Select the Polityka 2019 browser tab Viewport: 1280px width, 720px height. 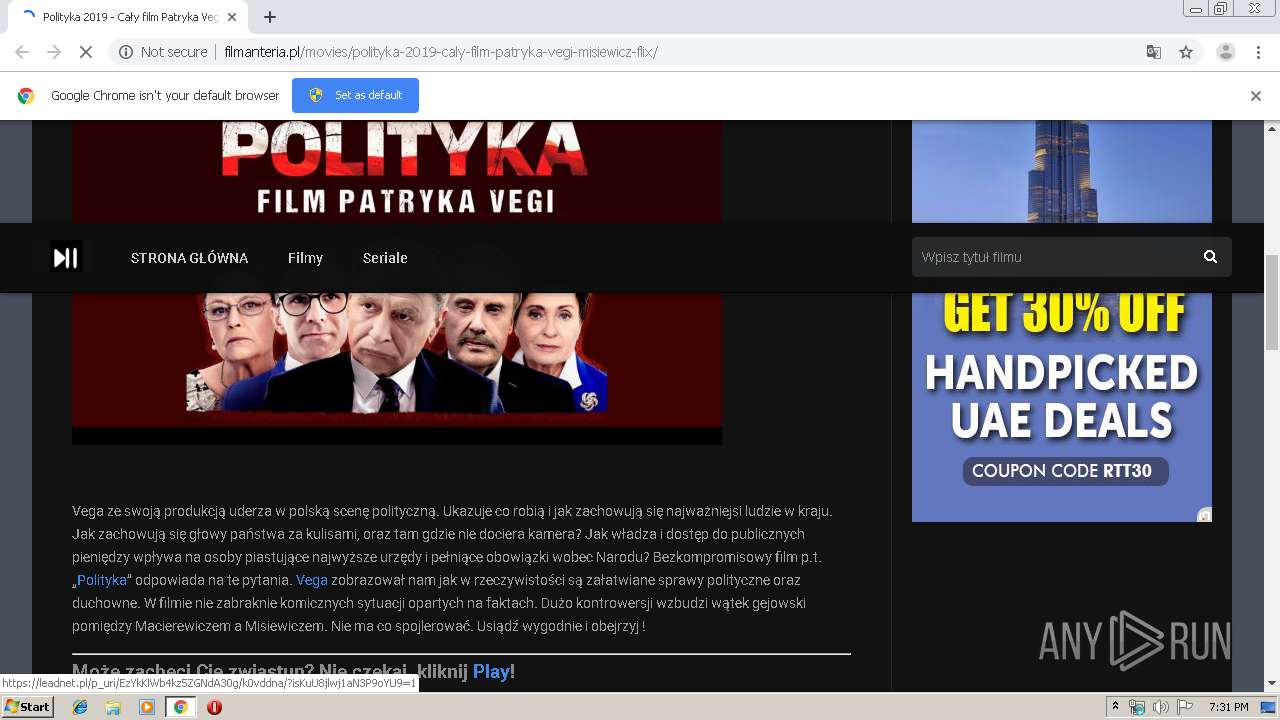tap(128, 17)
